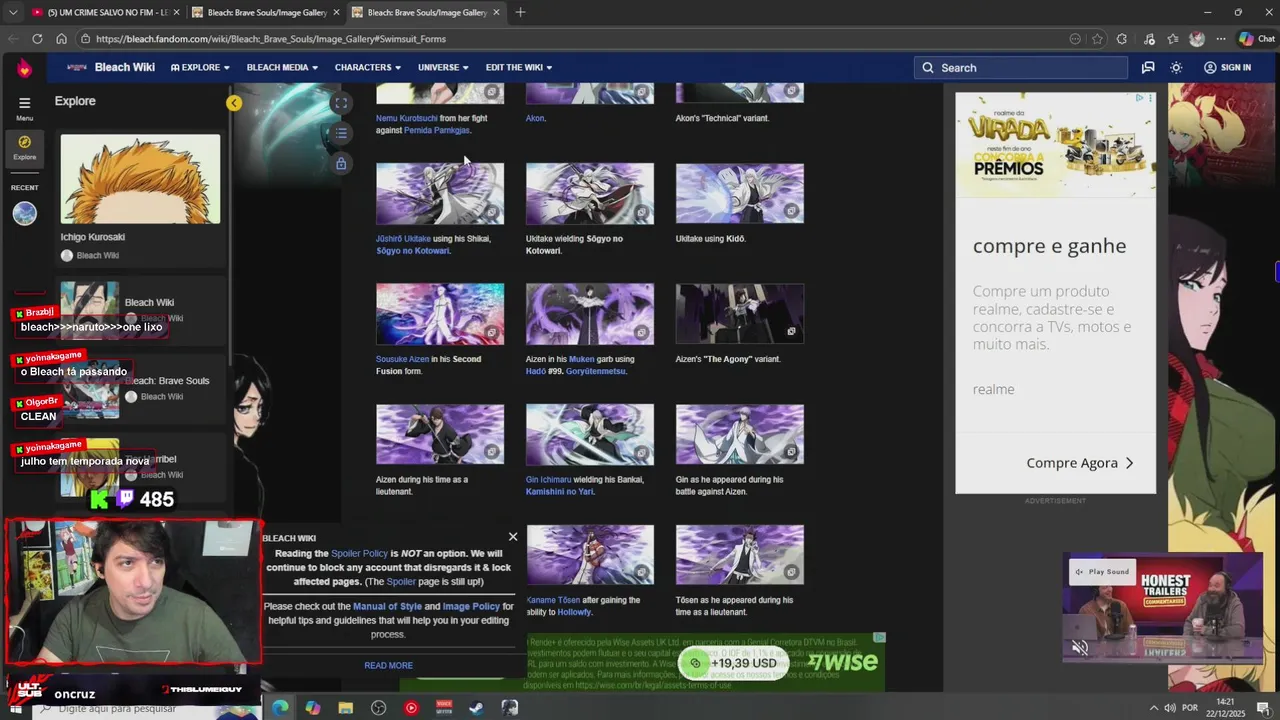Open the Kaname Tōsen link
Viewport: 1280px width, 720px height.
554,600
